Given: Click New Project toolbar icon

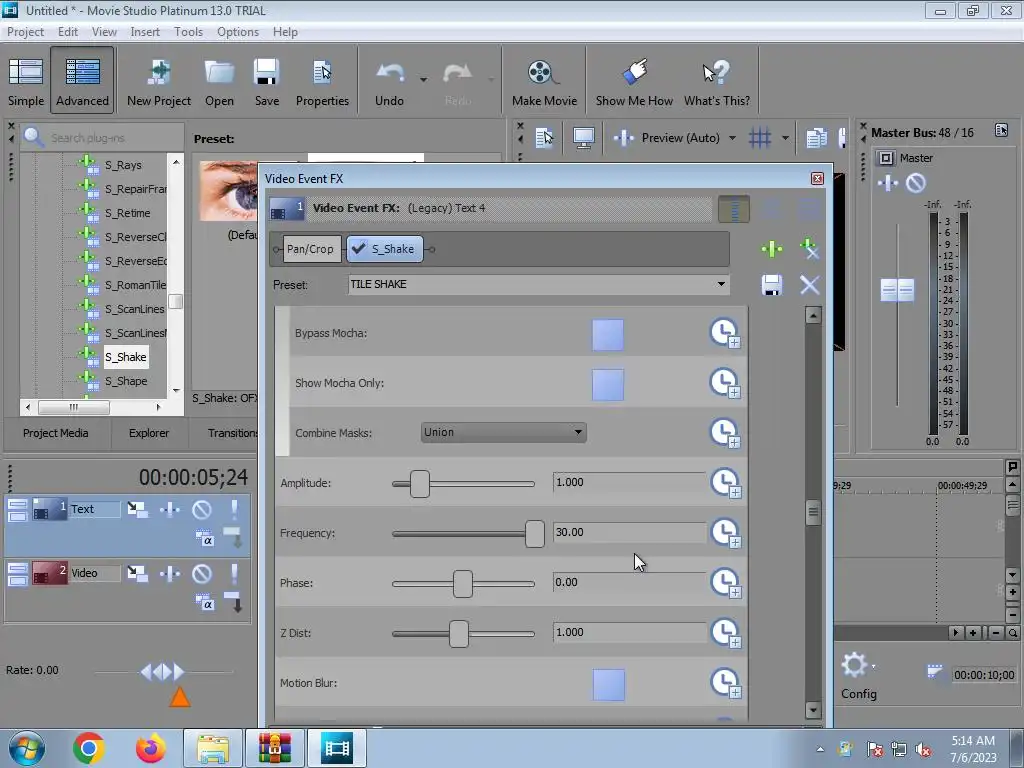Looking at the screenshot, I should [x=159, y=82].
